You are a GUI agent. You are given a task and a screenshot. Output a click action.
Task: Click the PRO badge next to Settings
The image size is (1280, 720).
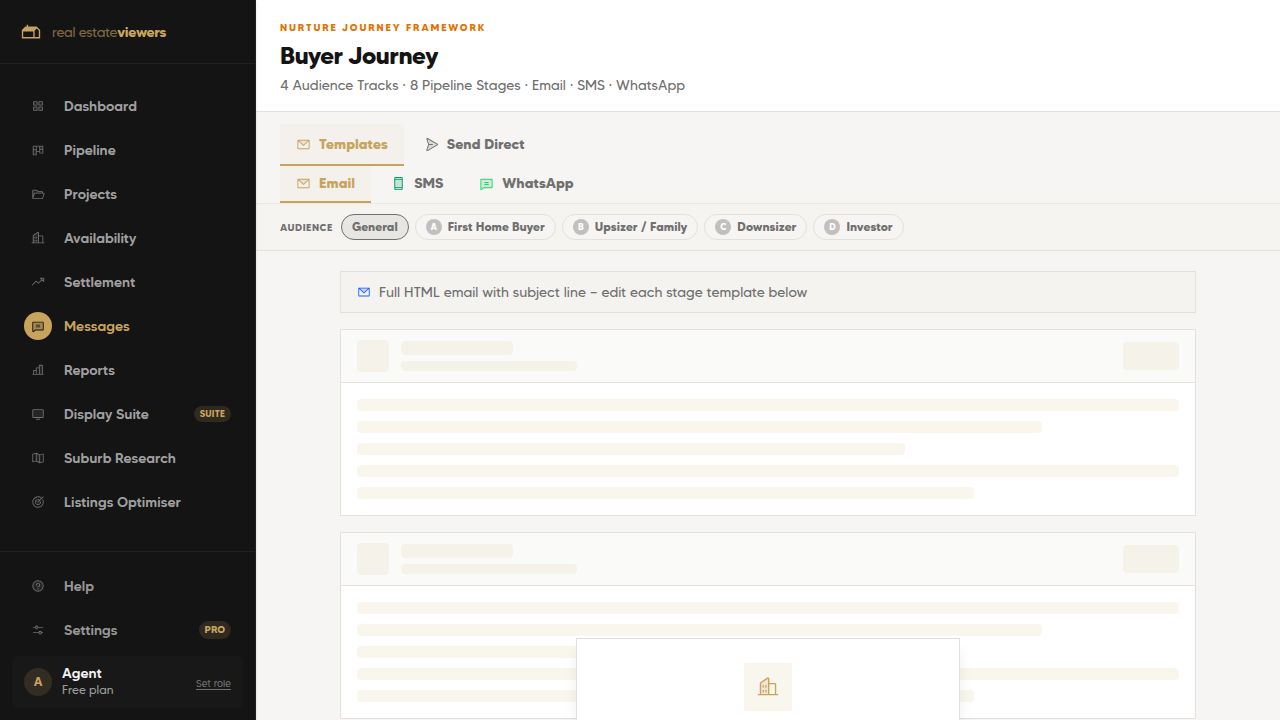click(x=214, y=630)
